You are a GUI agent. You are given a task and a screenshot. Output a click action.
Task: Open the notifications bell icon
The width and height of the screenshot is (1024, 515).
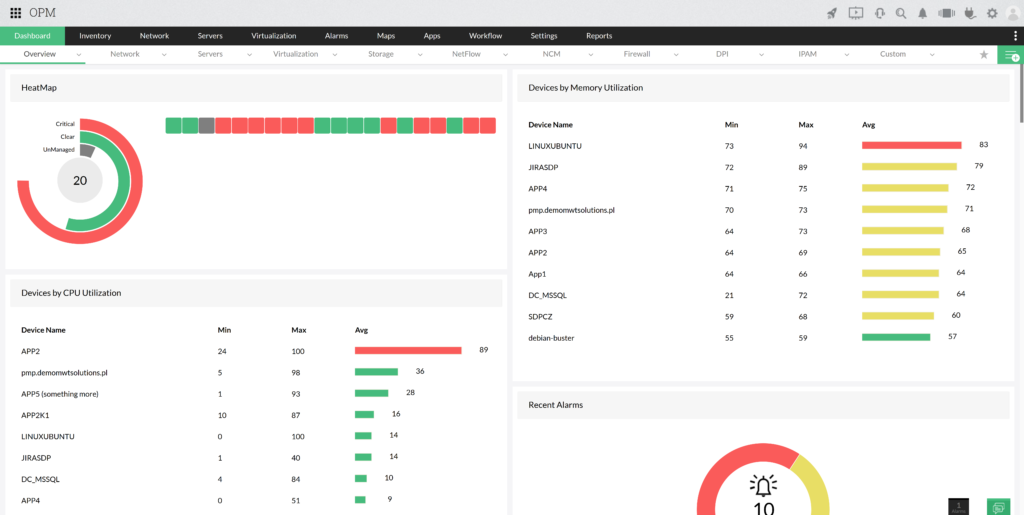click(923, 13)
